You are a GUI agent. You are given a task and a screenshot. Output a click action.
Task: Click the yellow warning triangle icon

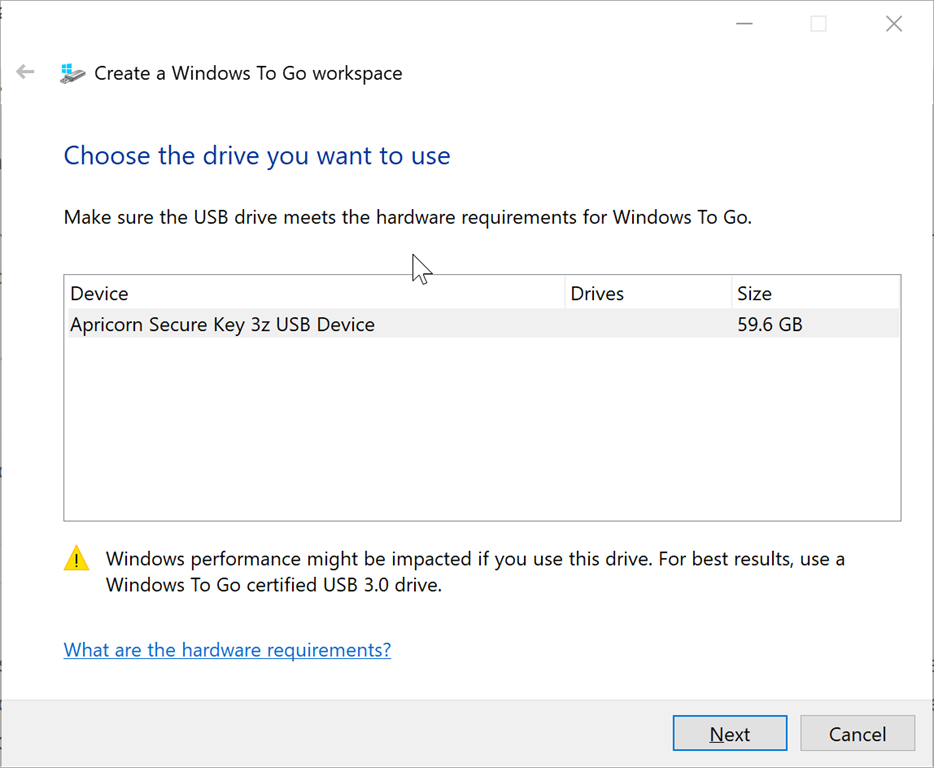[77, 559]
